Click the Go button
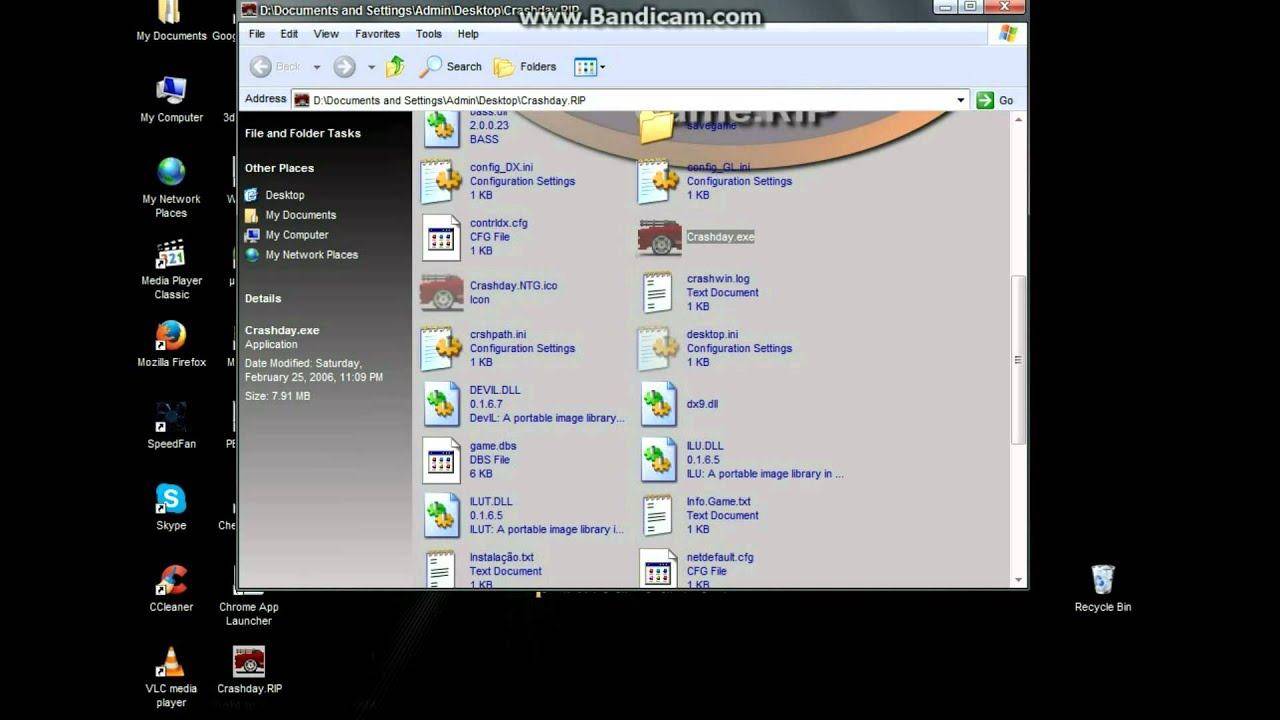The height and width of the screenshot is (720, 1280). tap(995, 100)
